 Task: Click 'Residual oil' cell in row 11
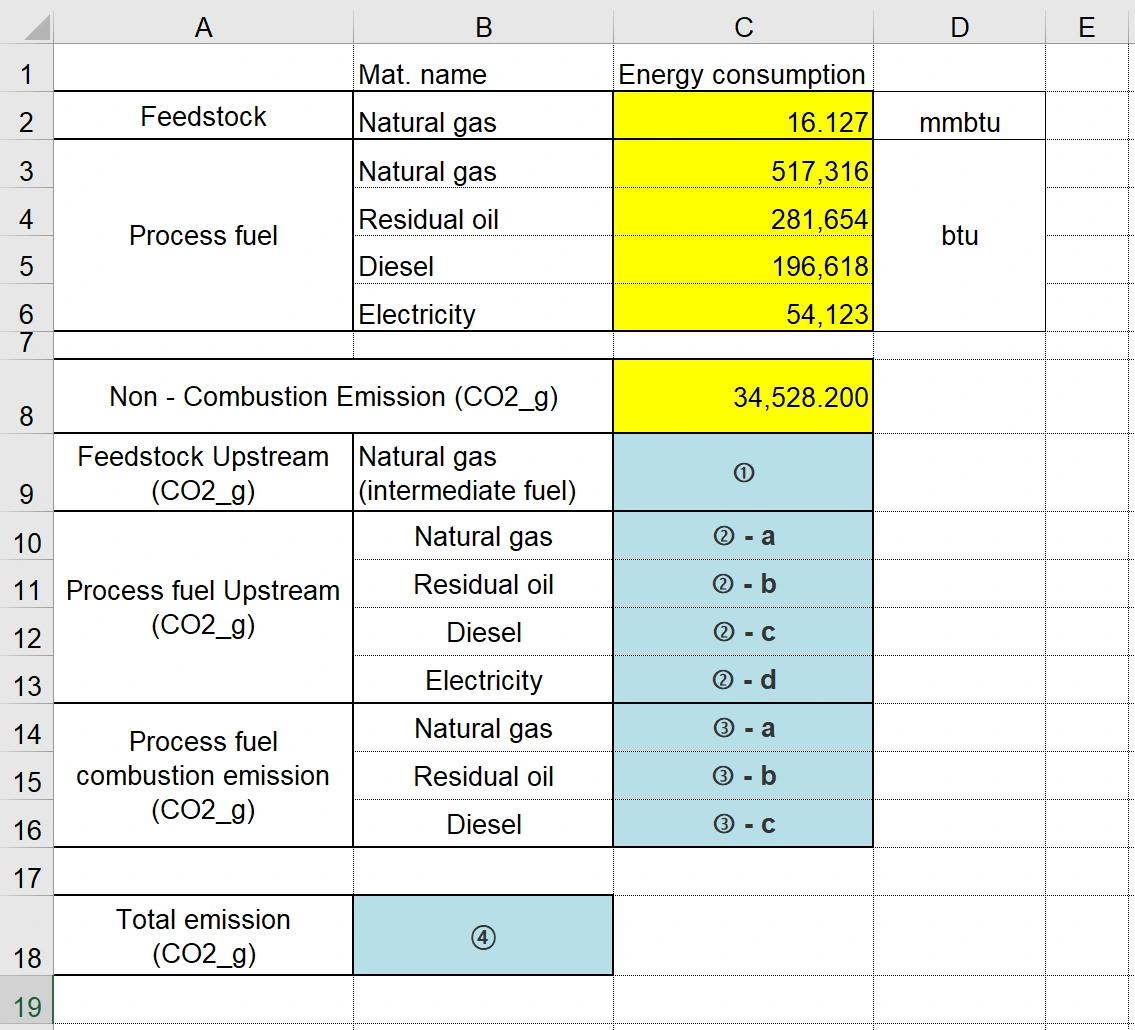[484, 583]
